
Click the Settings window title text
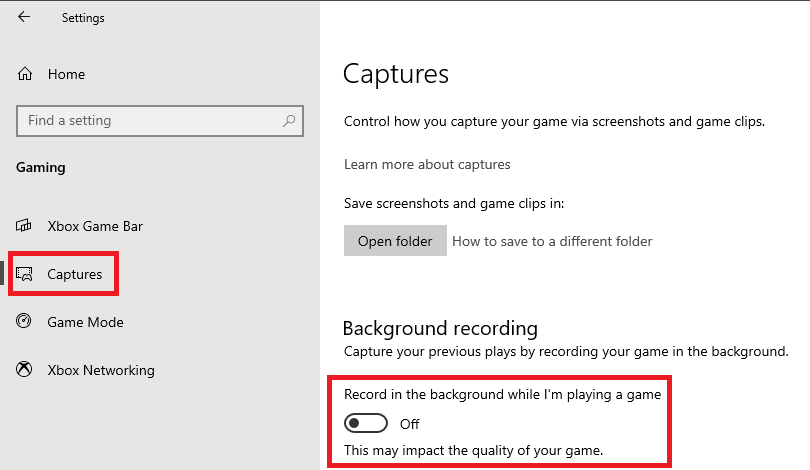83,18
